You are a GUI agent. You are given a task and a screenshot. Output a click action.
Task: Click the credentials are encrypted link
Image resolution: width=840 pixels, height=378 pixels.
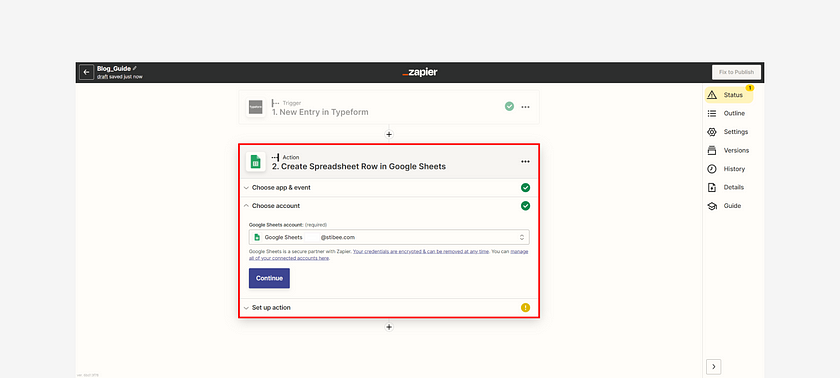click(421, 251)
